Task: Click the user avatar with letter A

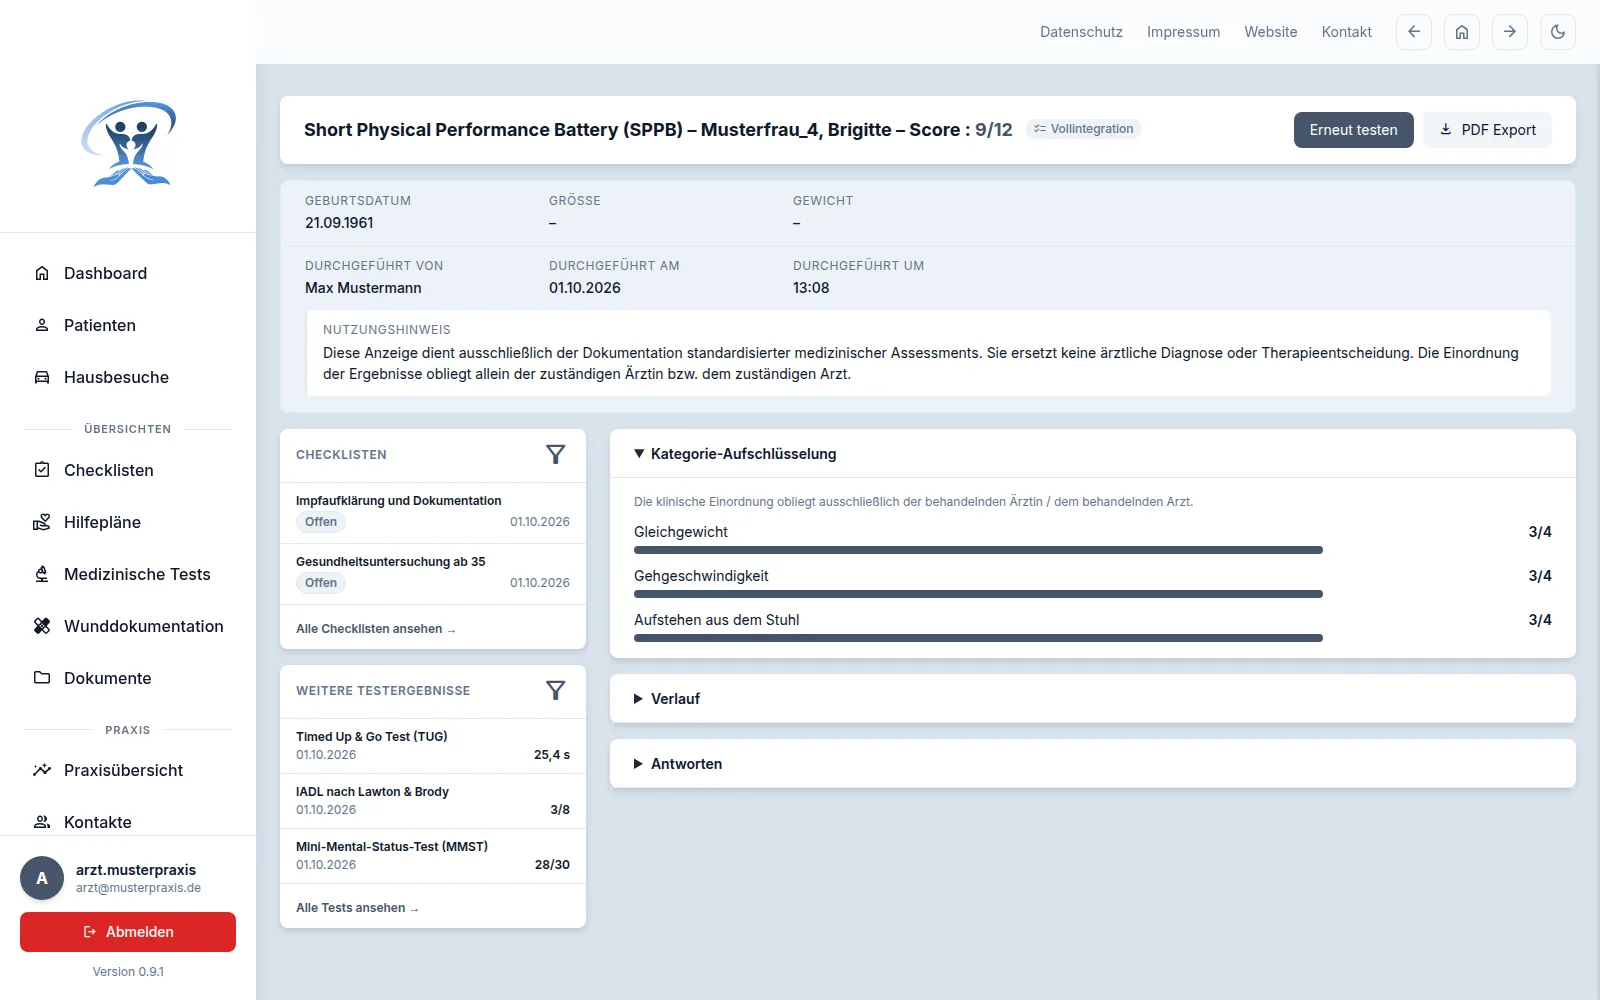Action: click(42, 878)
